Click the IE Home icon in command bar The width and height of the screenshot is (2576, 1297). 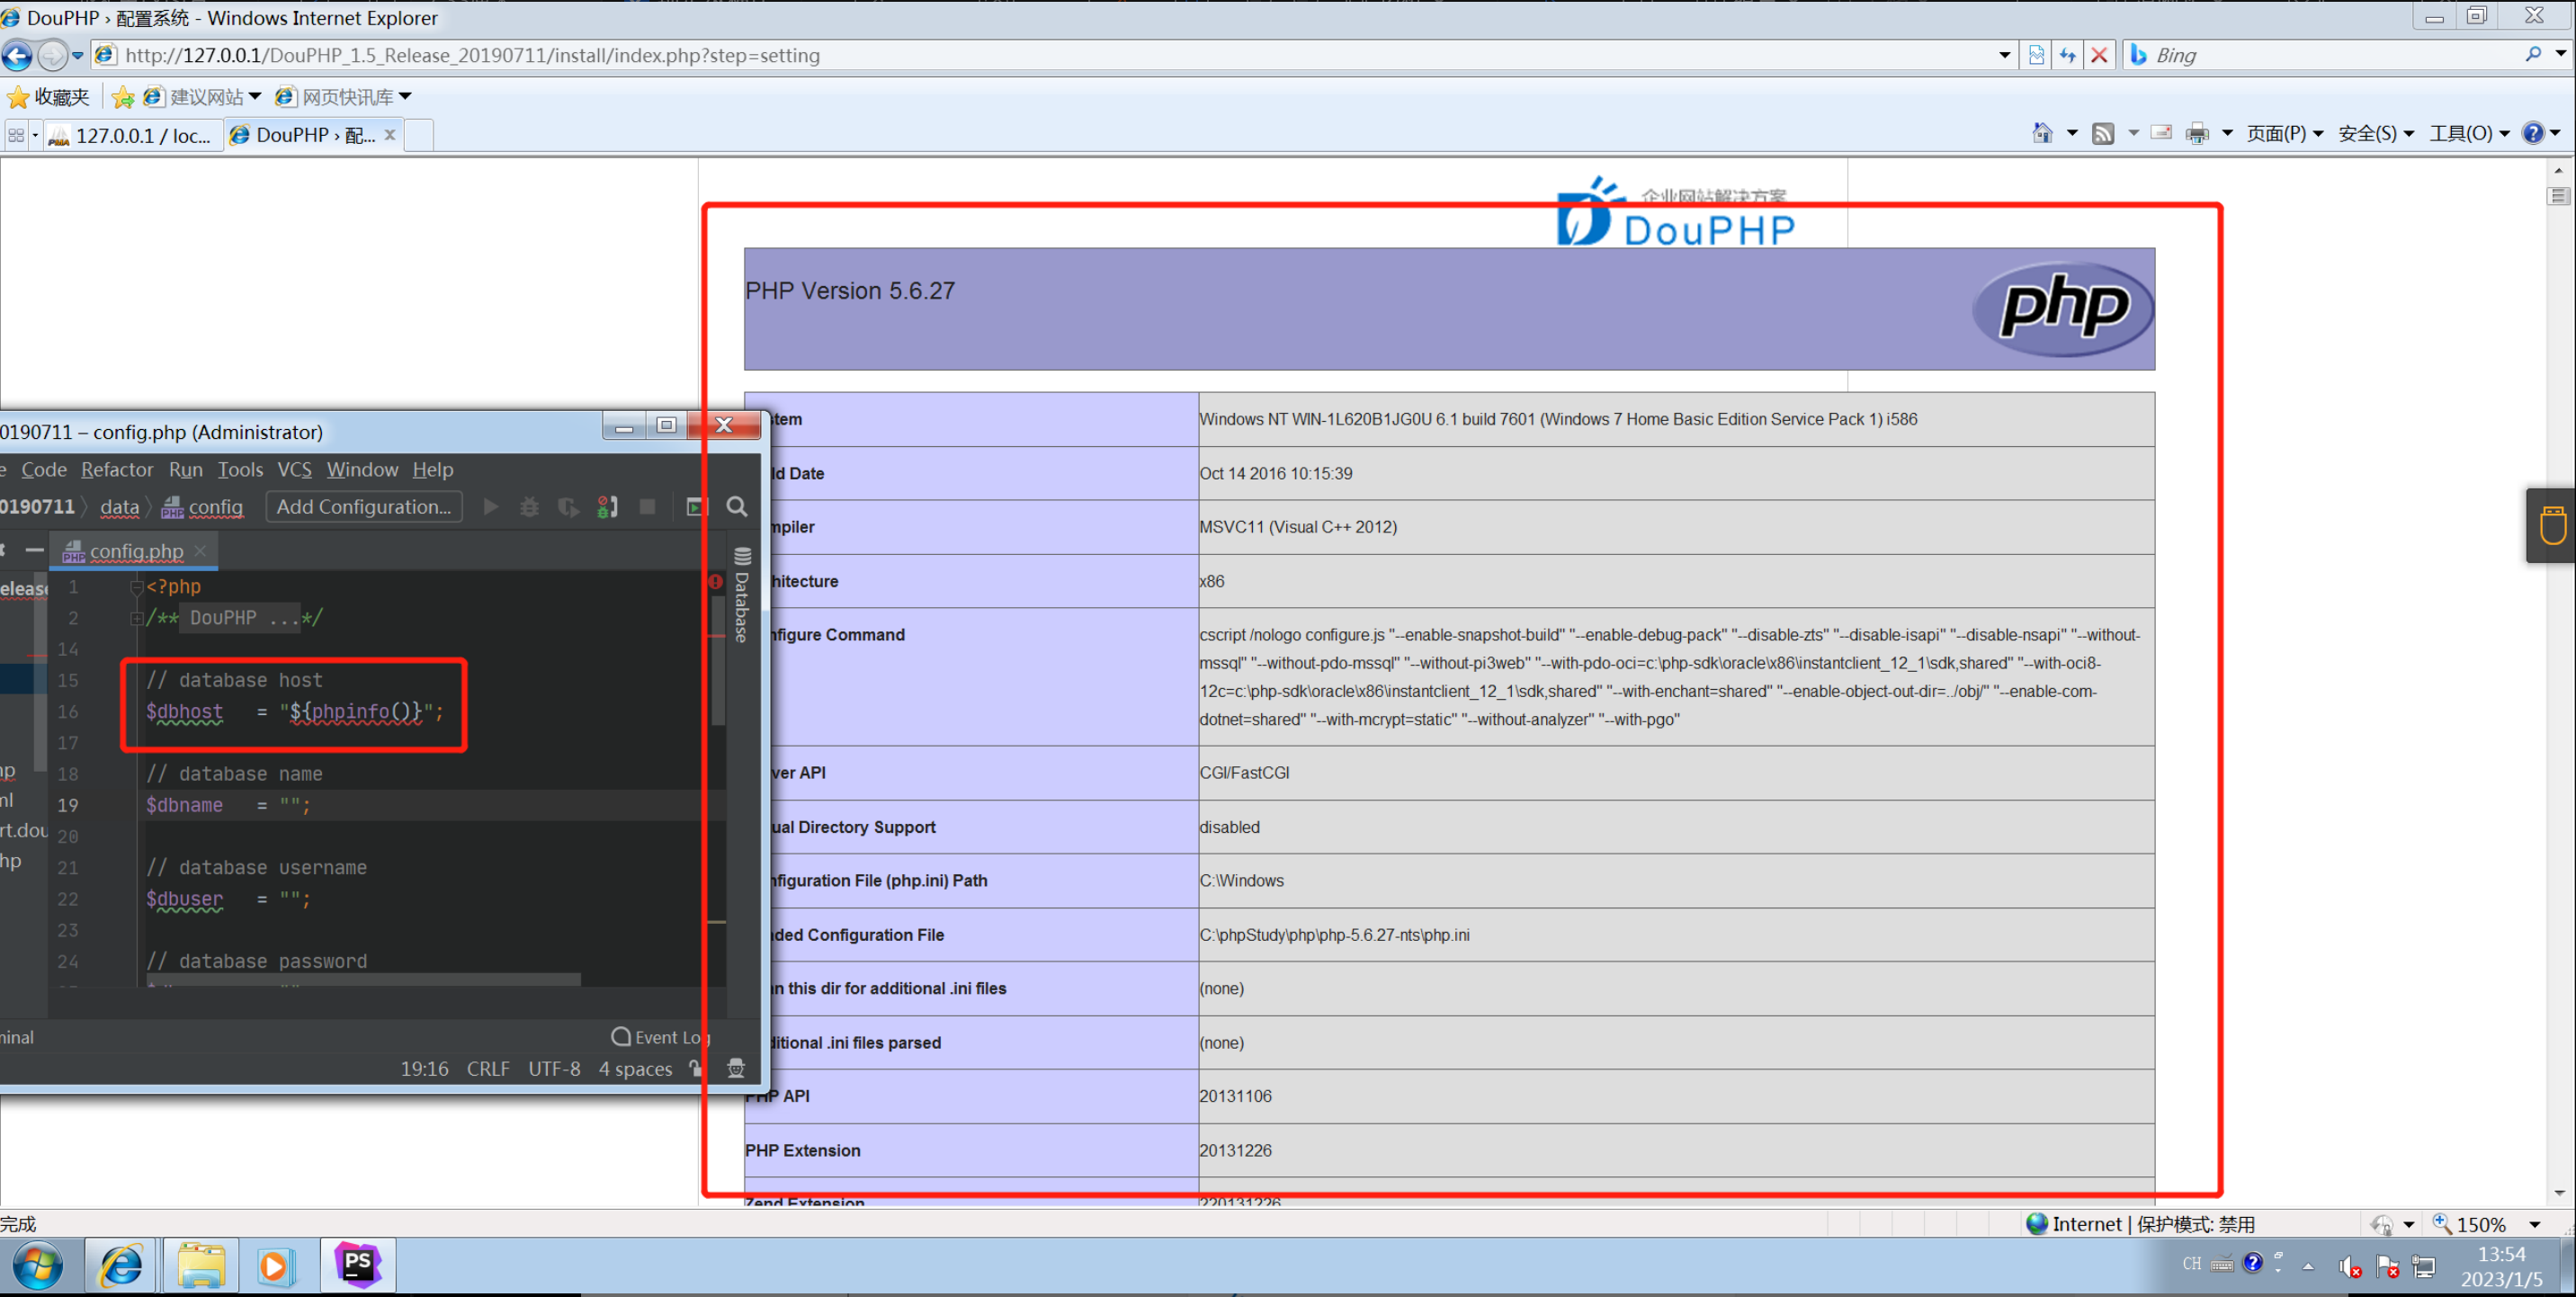pos(2041,133)
